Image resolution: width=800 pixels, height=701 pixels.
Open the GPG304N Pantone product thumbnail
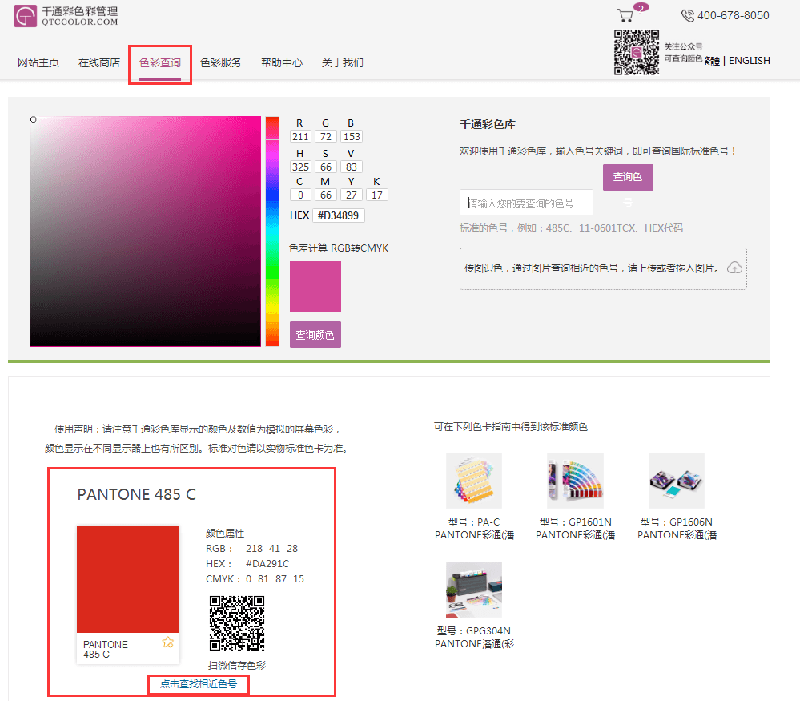(x=473, y=590)
